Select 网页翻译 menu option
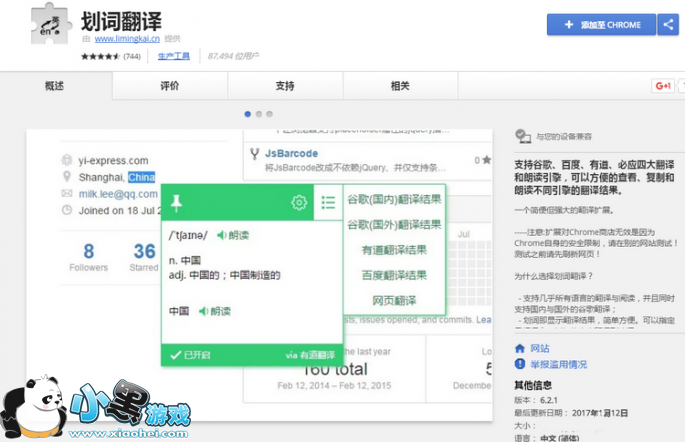The height and width of the screenshot is (442, 685). pos(394,300)
